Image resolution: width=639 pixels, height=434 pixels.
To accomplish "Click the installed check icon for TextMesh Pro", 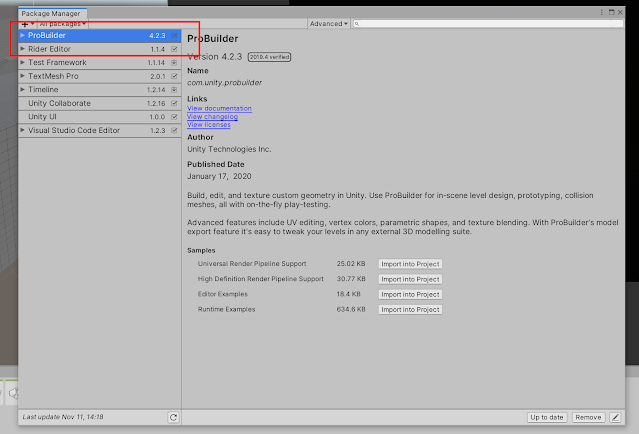I will tap(174, 76).
